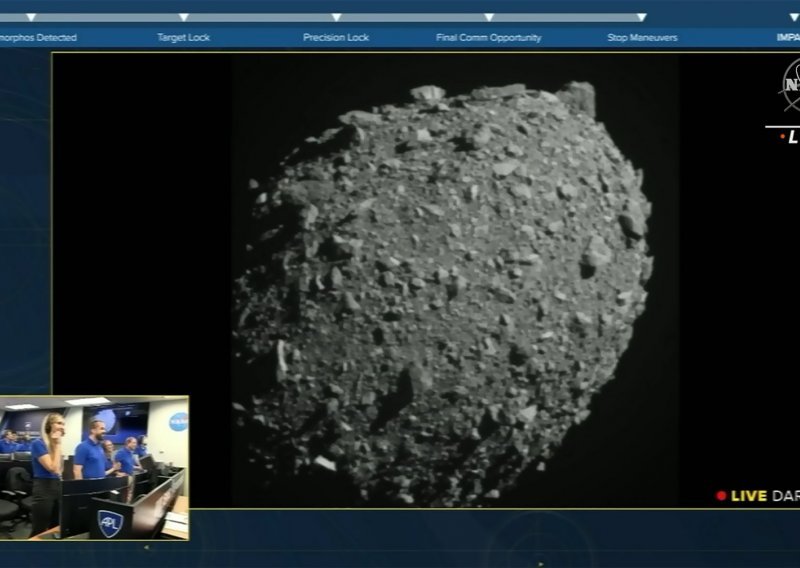Select the 'Final Comm Opportunity' label
The width and height of the screenshot is (800, 568).
coord(489,37)
